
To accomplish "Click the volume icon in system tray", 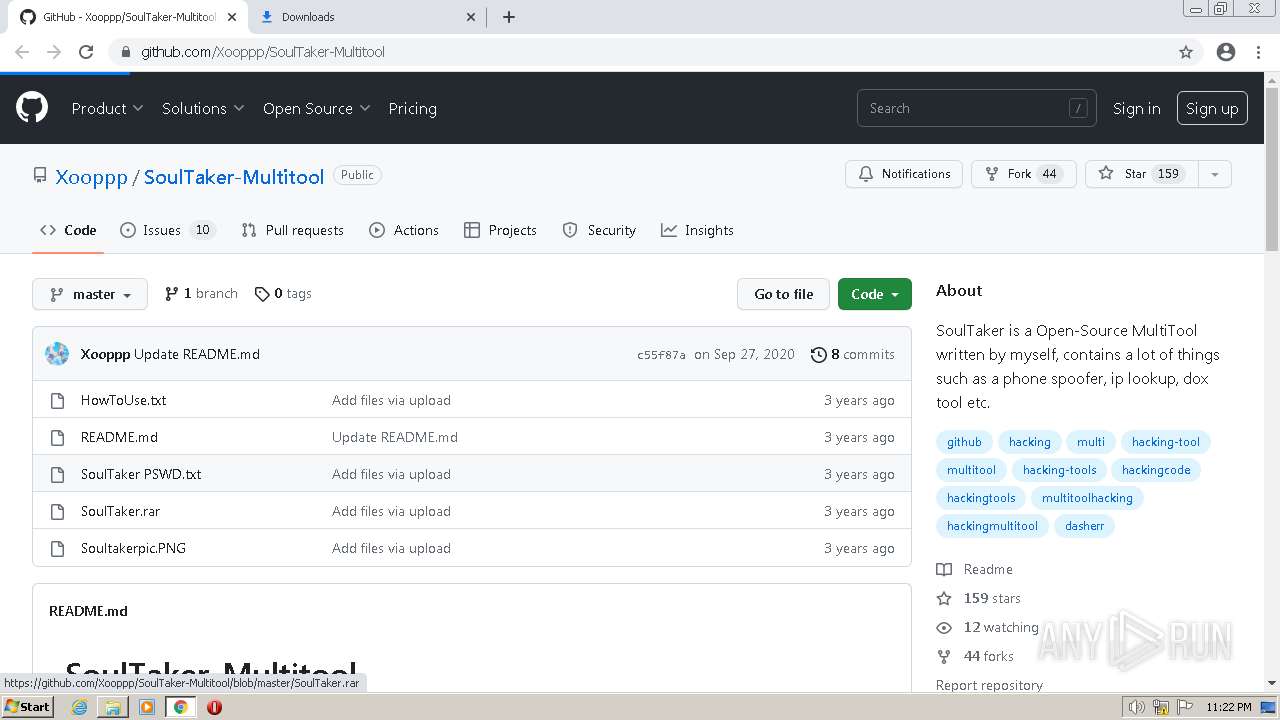I will (x=1137, y=707).
